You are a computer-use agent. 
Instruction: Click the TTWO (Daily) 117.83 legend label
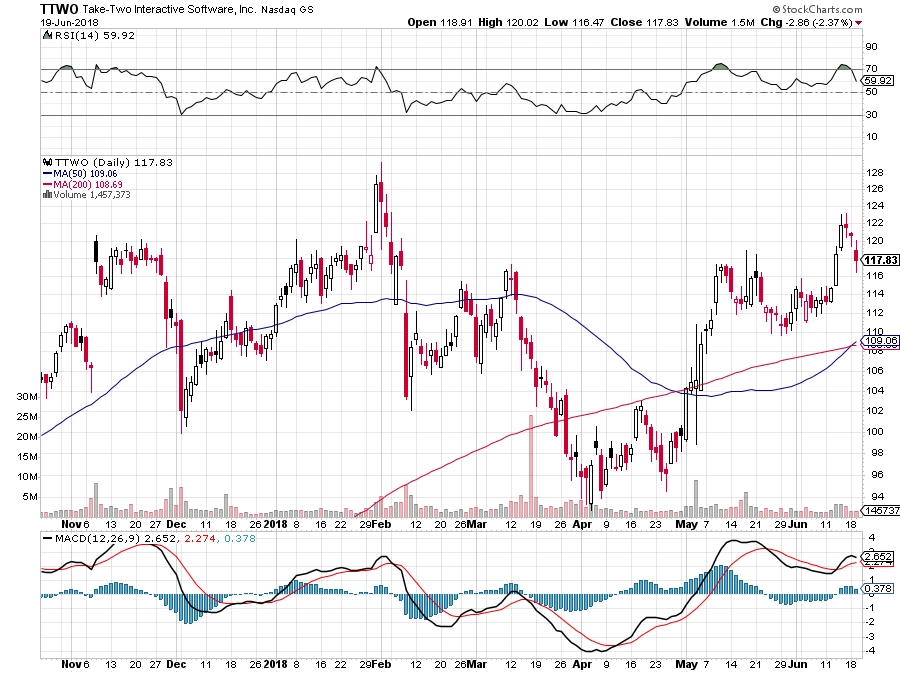click(x=113, y=162)
